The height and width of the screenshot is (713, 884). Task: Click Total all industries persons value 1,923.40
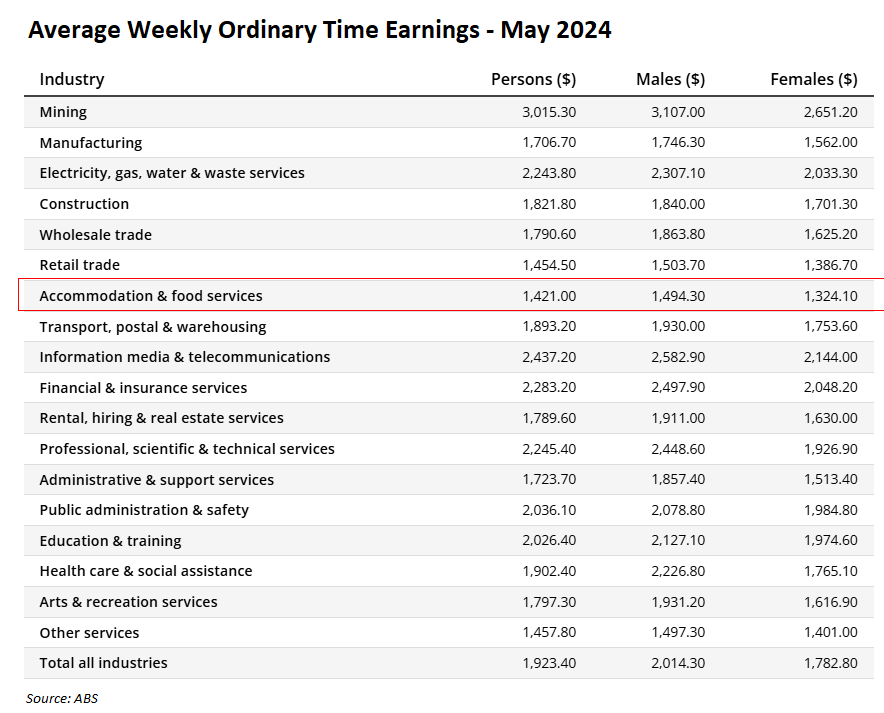pos(549,663)
